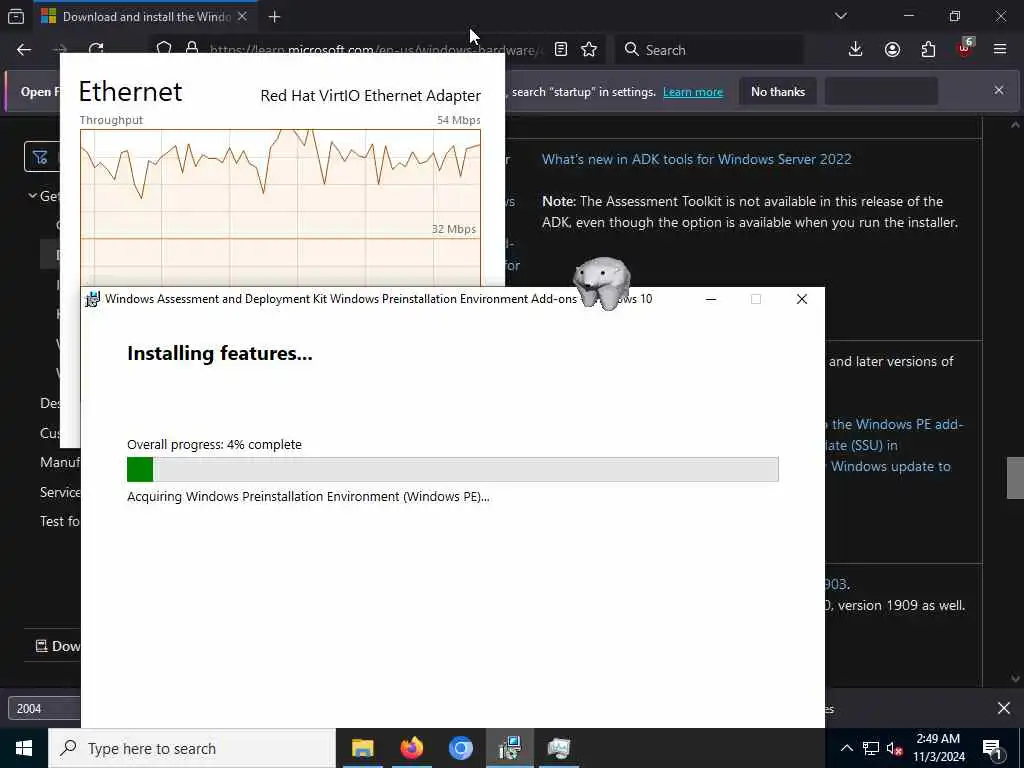Screen dimensions: 1024x768
Task: Click the Firefox Search box
Action: pos(709,50)
